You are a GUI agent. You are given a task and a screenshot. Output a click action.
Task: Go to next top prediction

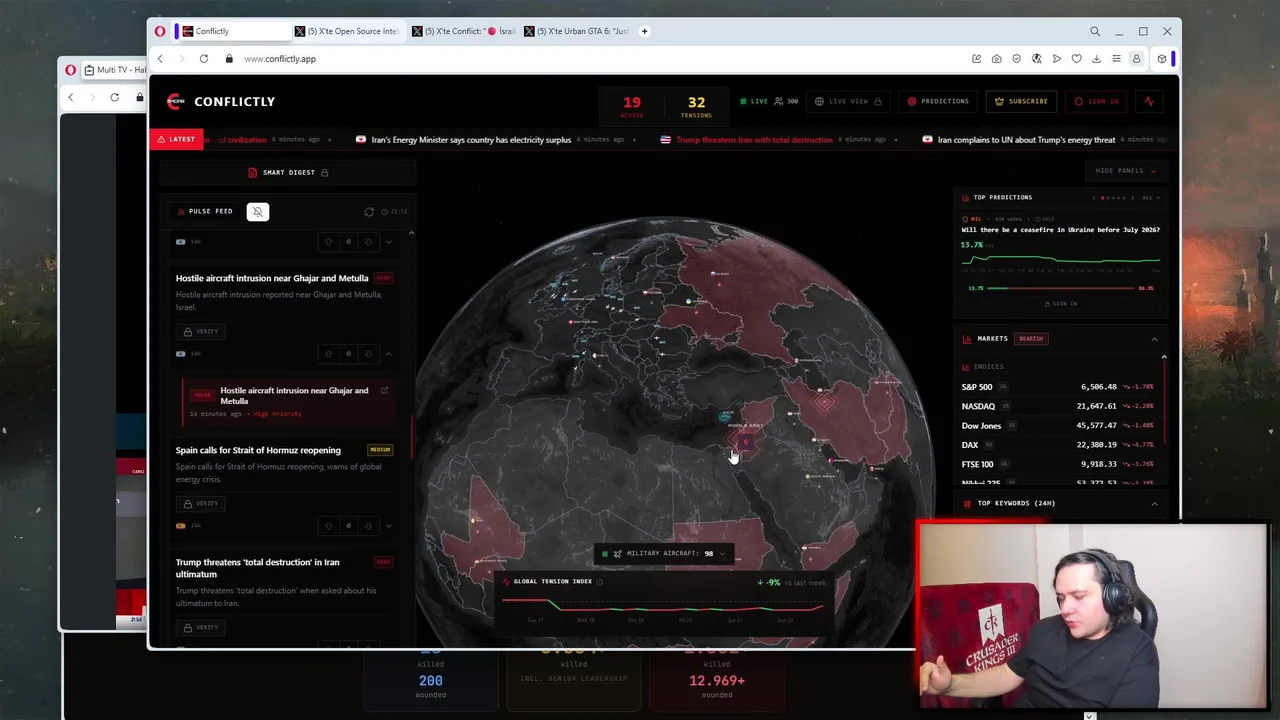point(1133,198)
